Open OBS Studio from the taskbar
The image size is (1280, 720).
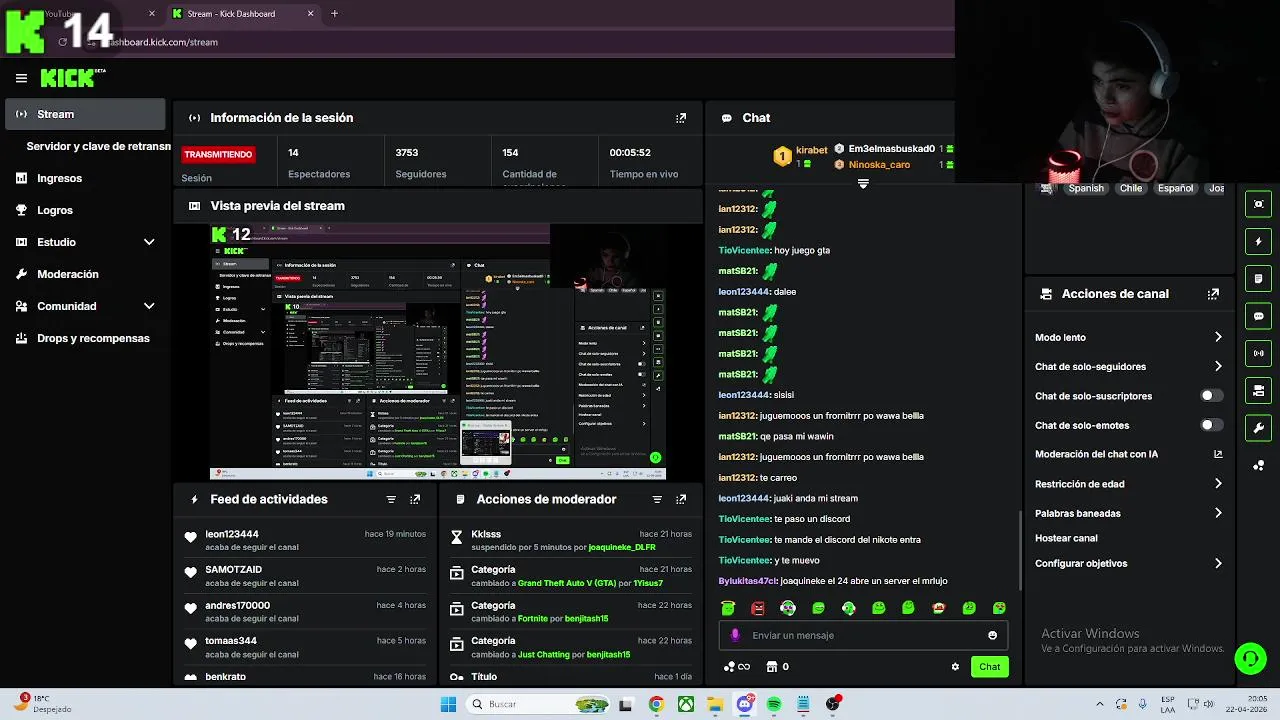832,704
